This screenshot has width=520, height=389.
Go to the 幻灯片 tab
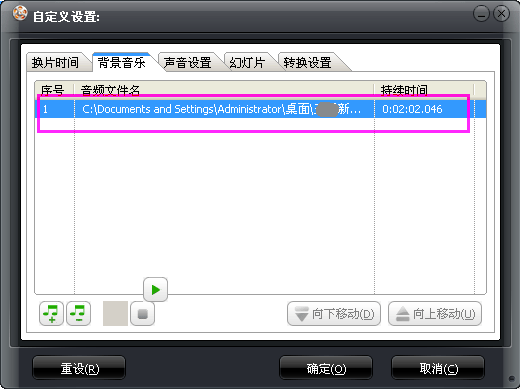pyautogui.click(x=247, y=62)
